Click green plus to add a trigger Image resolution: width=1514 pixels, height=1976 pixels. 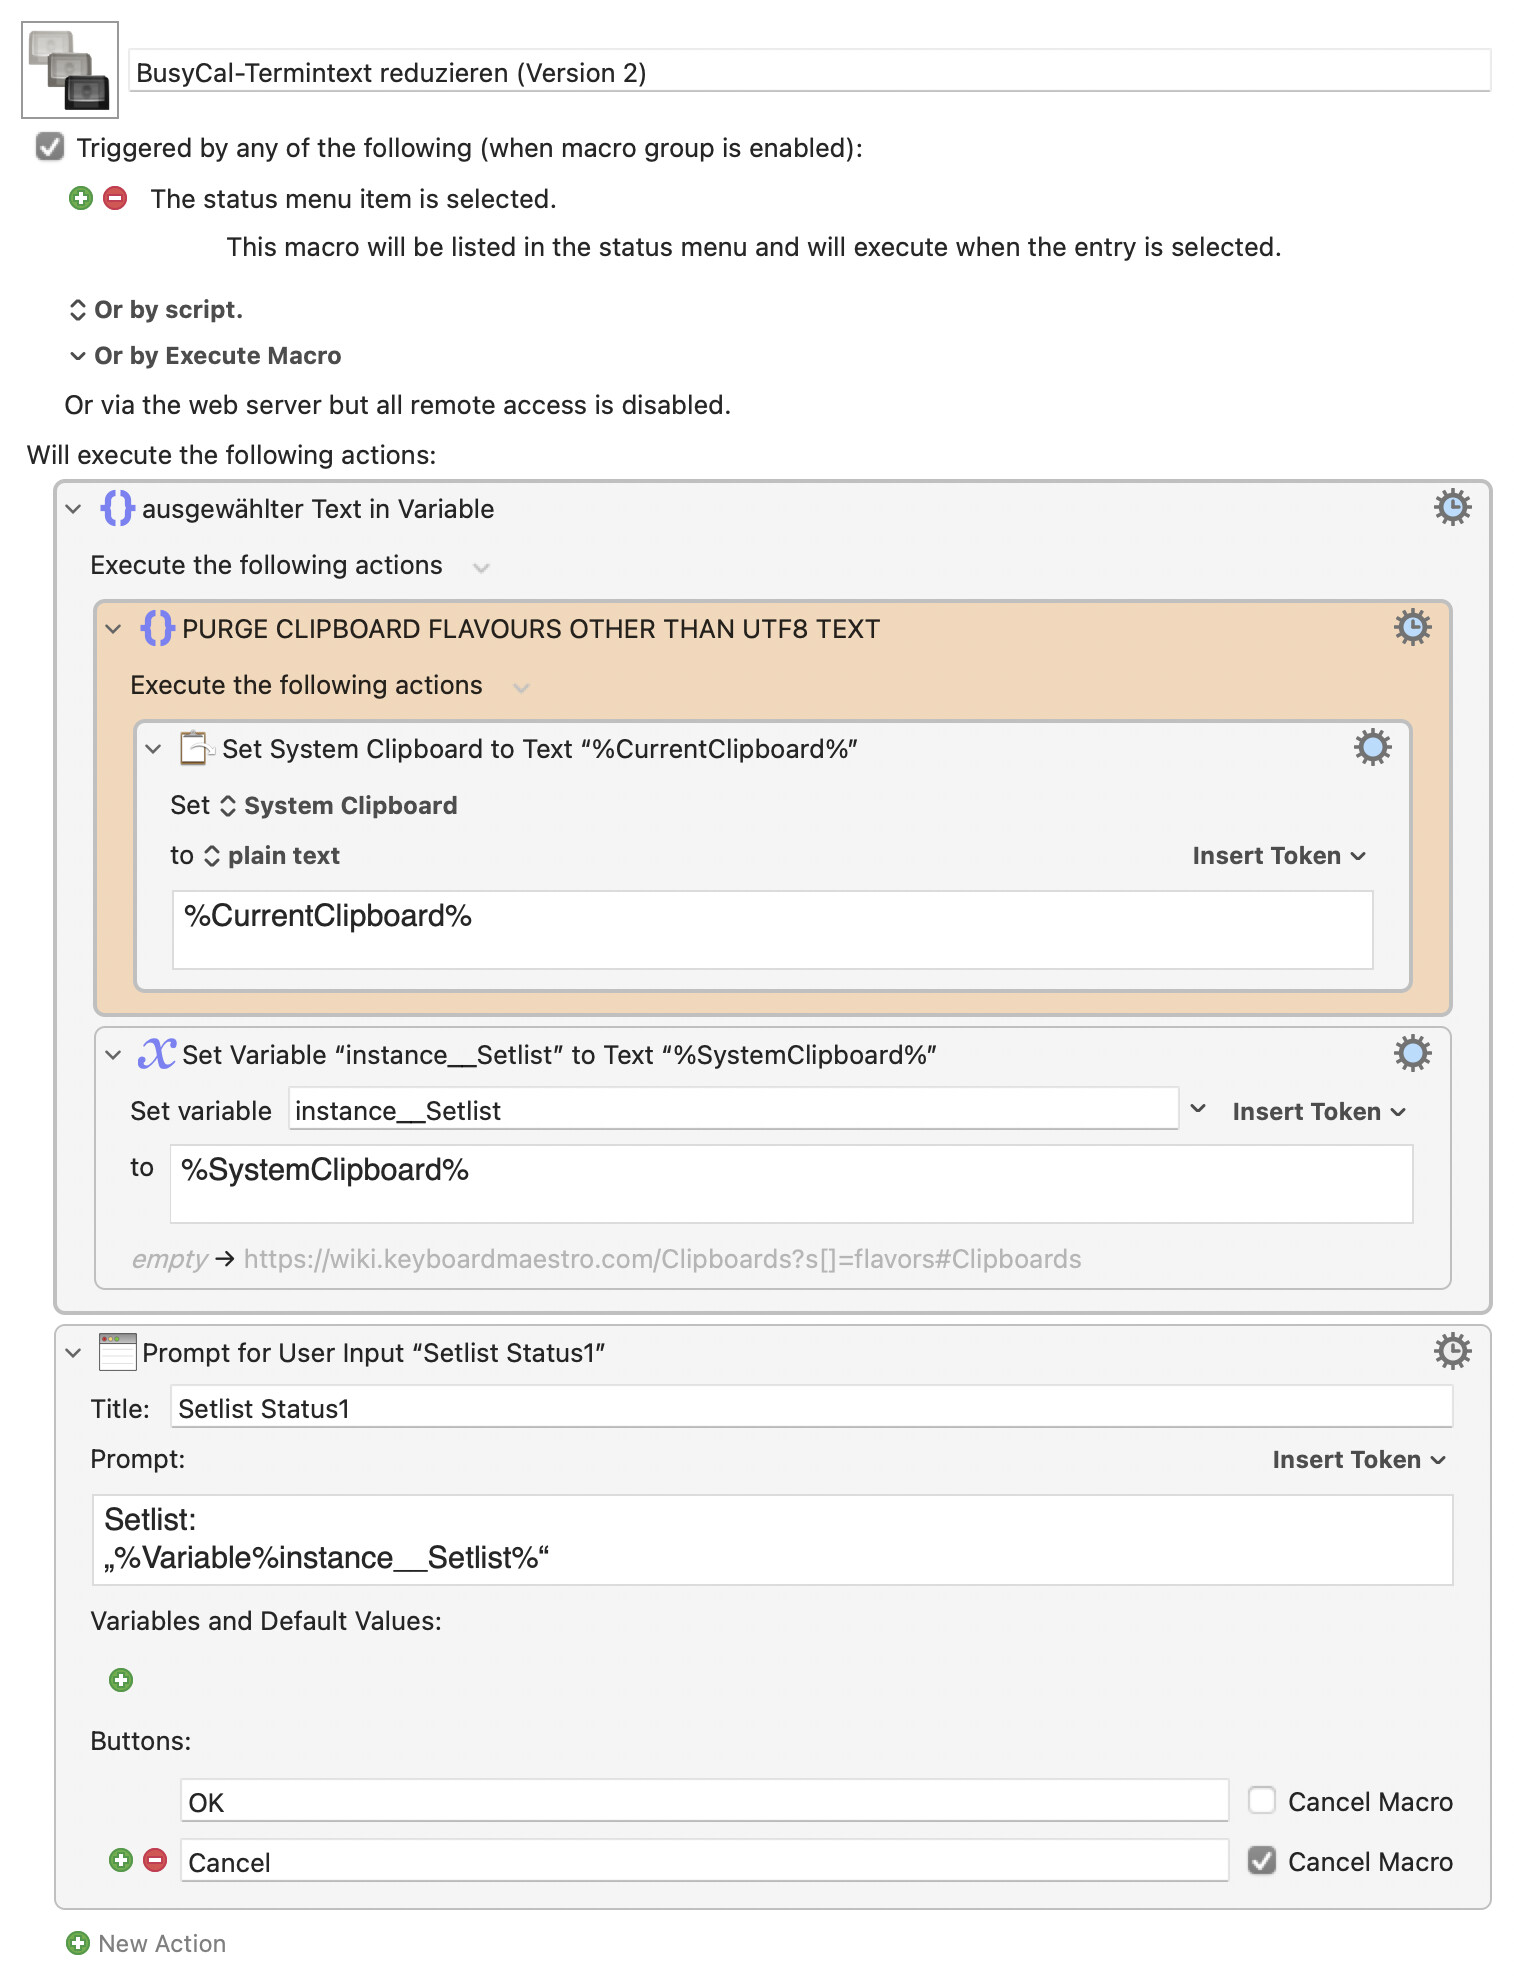pyautogui.click(x=81, y=198)
